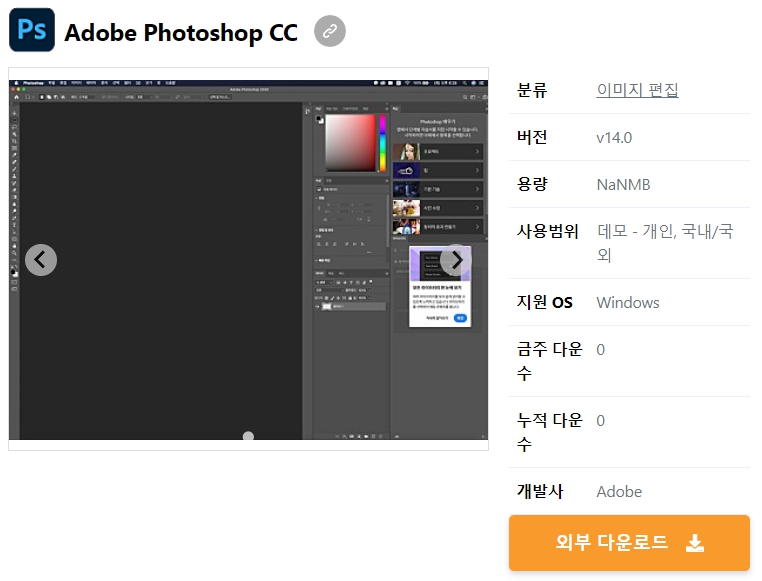This screenshot has height=581, width=762.
Task: Click the 용량 label
Action: 532,184
